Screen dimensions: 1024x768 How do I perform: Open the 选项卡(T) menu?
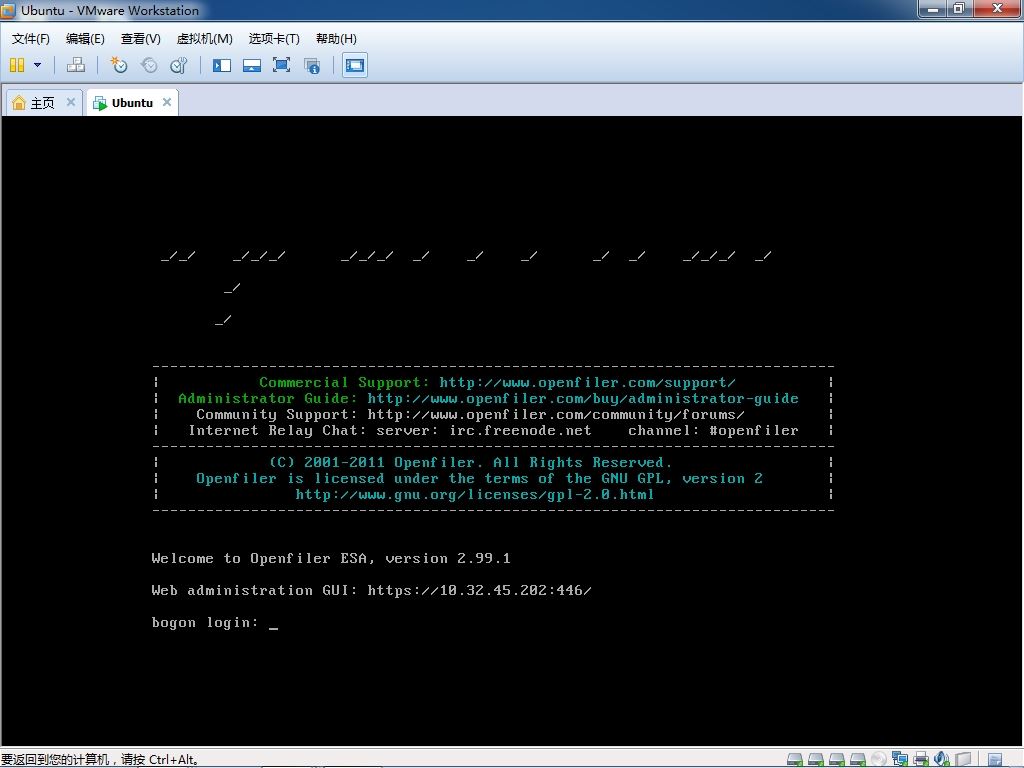coord(274,39)
